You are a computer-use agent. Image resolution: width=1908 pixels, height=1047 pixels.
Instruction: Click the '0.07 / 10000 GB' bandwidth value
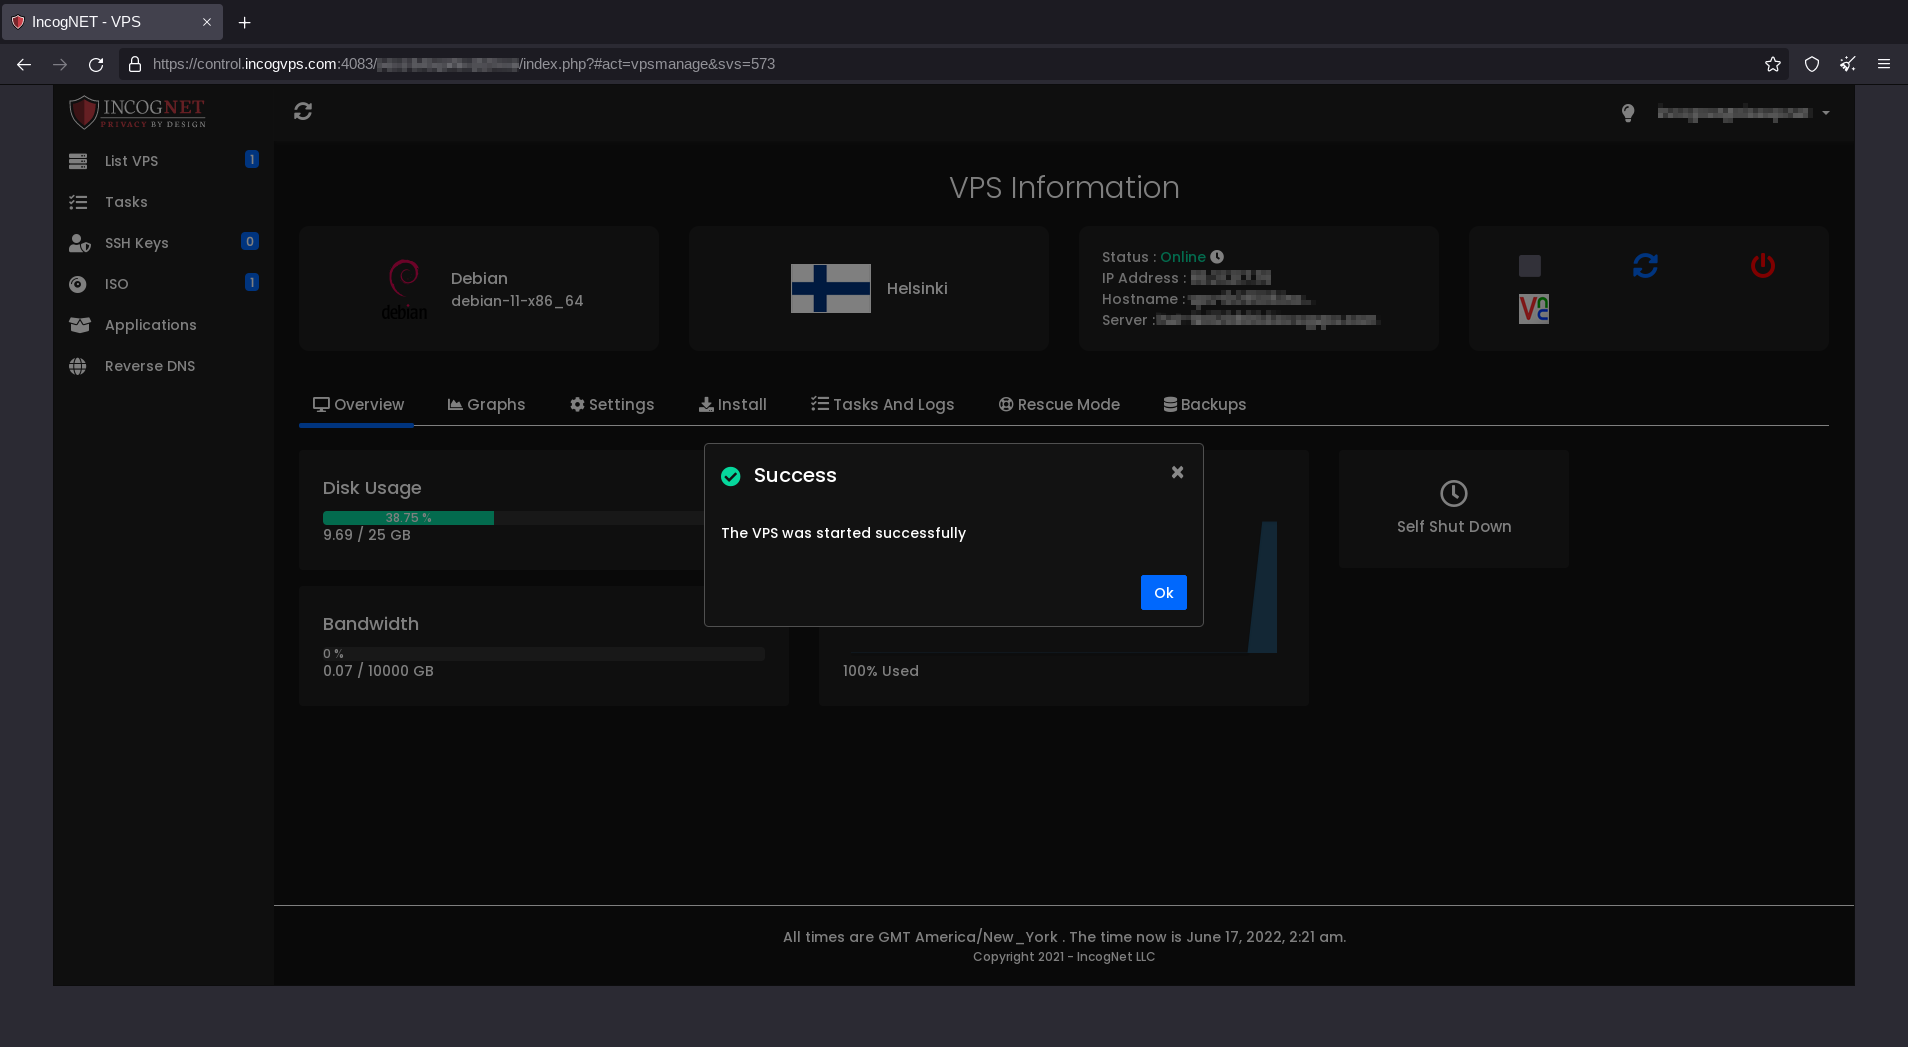tap(378, 671)
